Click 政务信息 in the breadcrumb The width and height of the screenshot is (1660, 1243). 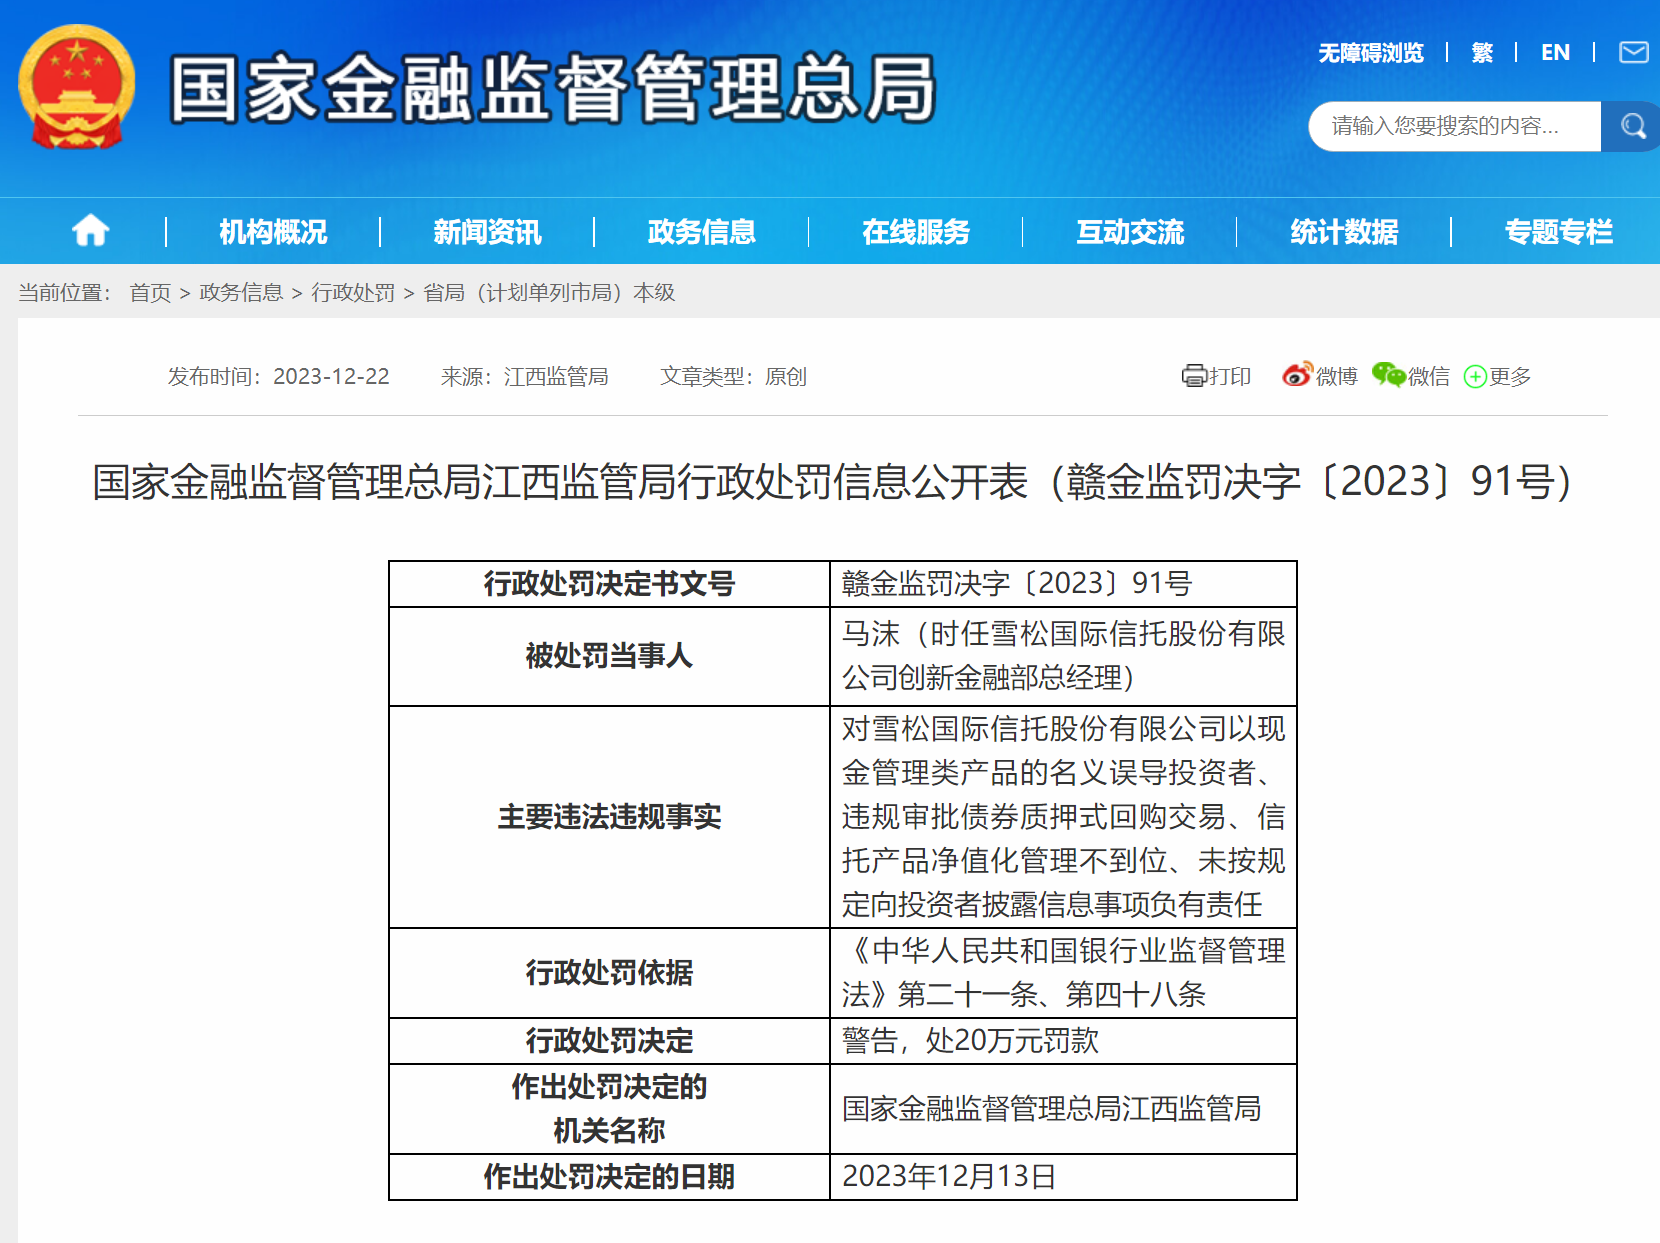tap(241, 292)
